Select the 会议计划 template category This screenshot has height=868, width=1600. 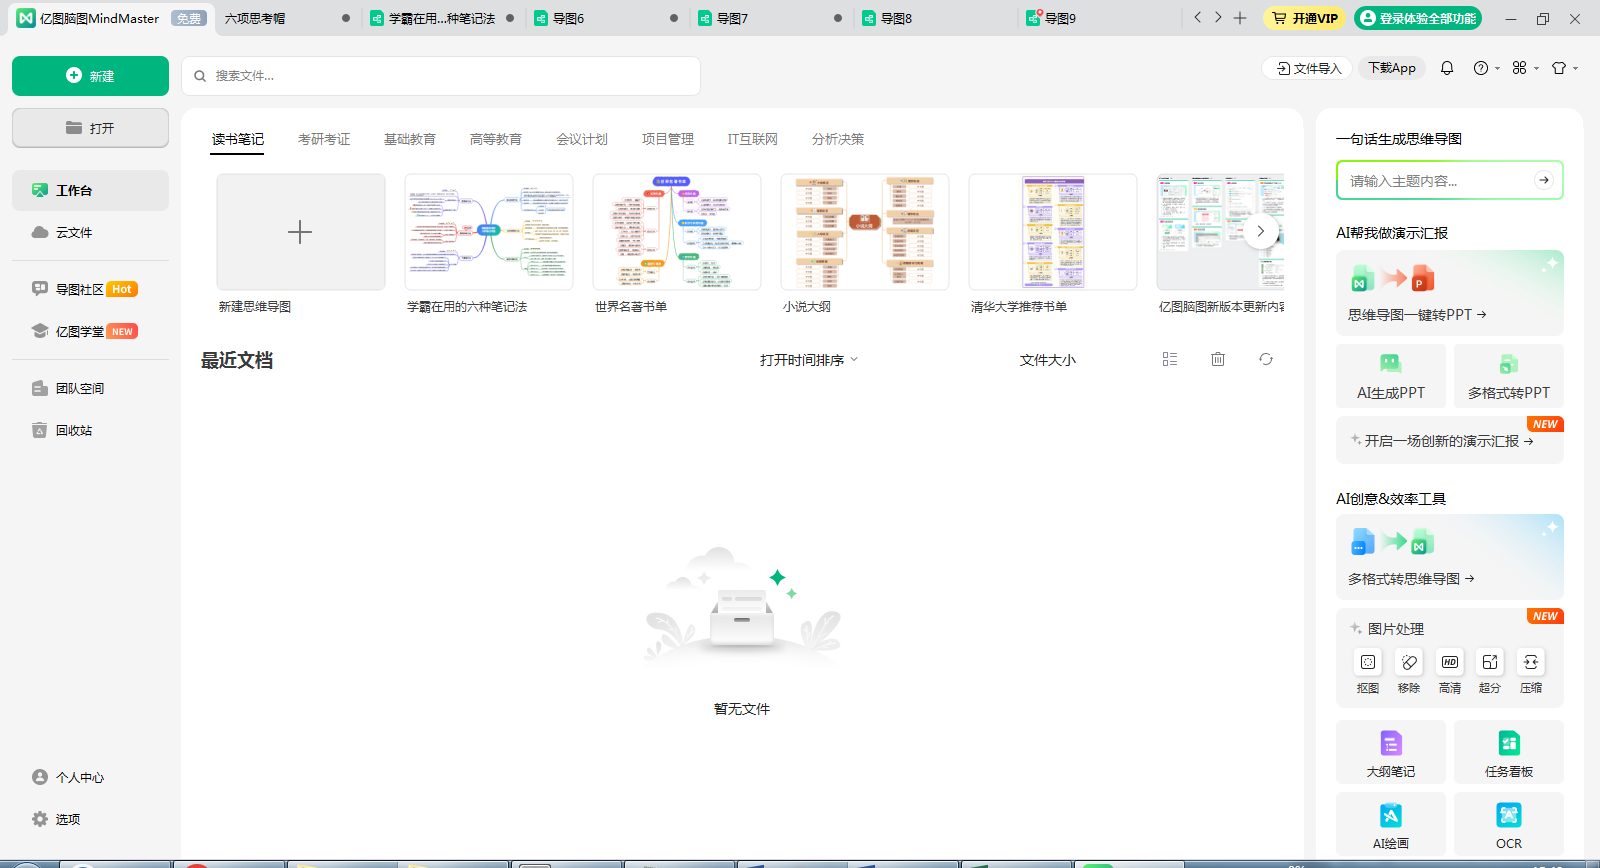[582, 139]
